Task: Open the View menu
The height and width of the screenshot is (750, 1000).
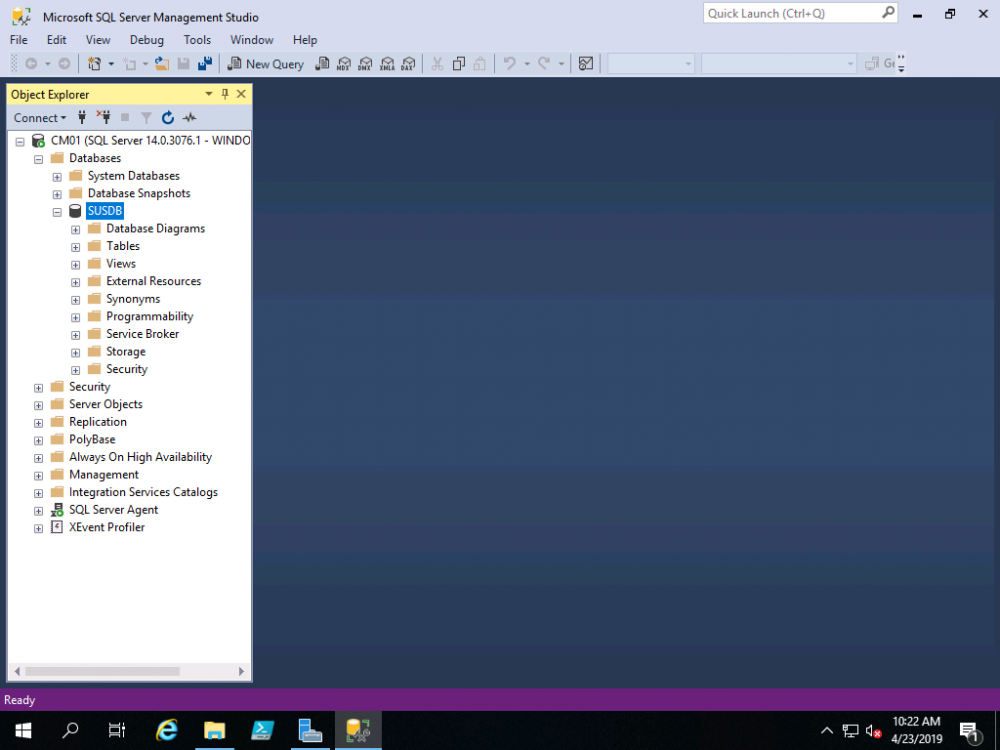Action: (98, 40)
